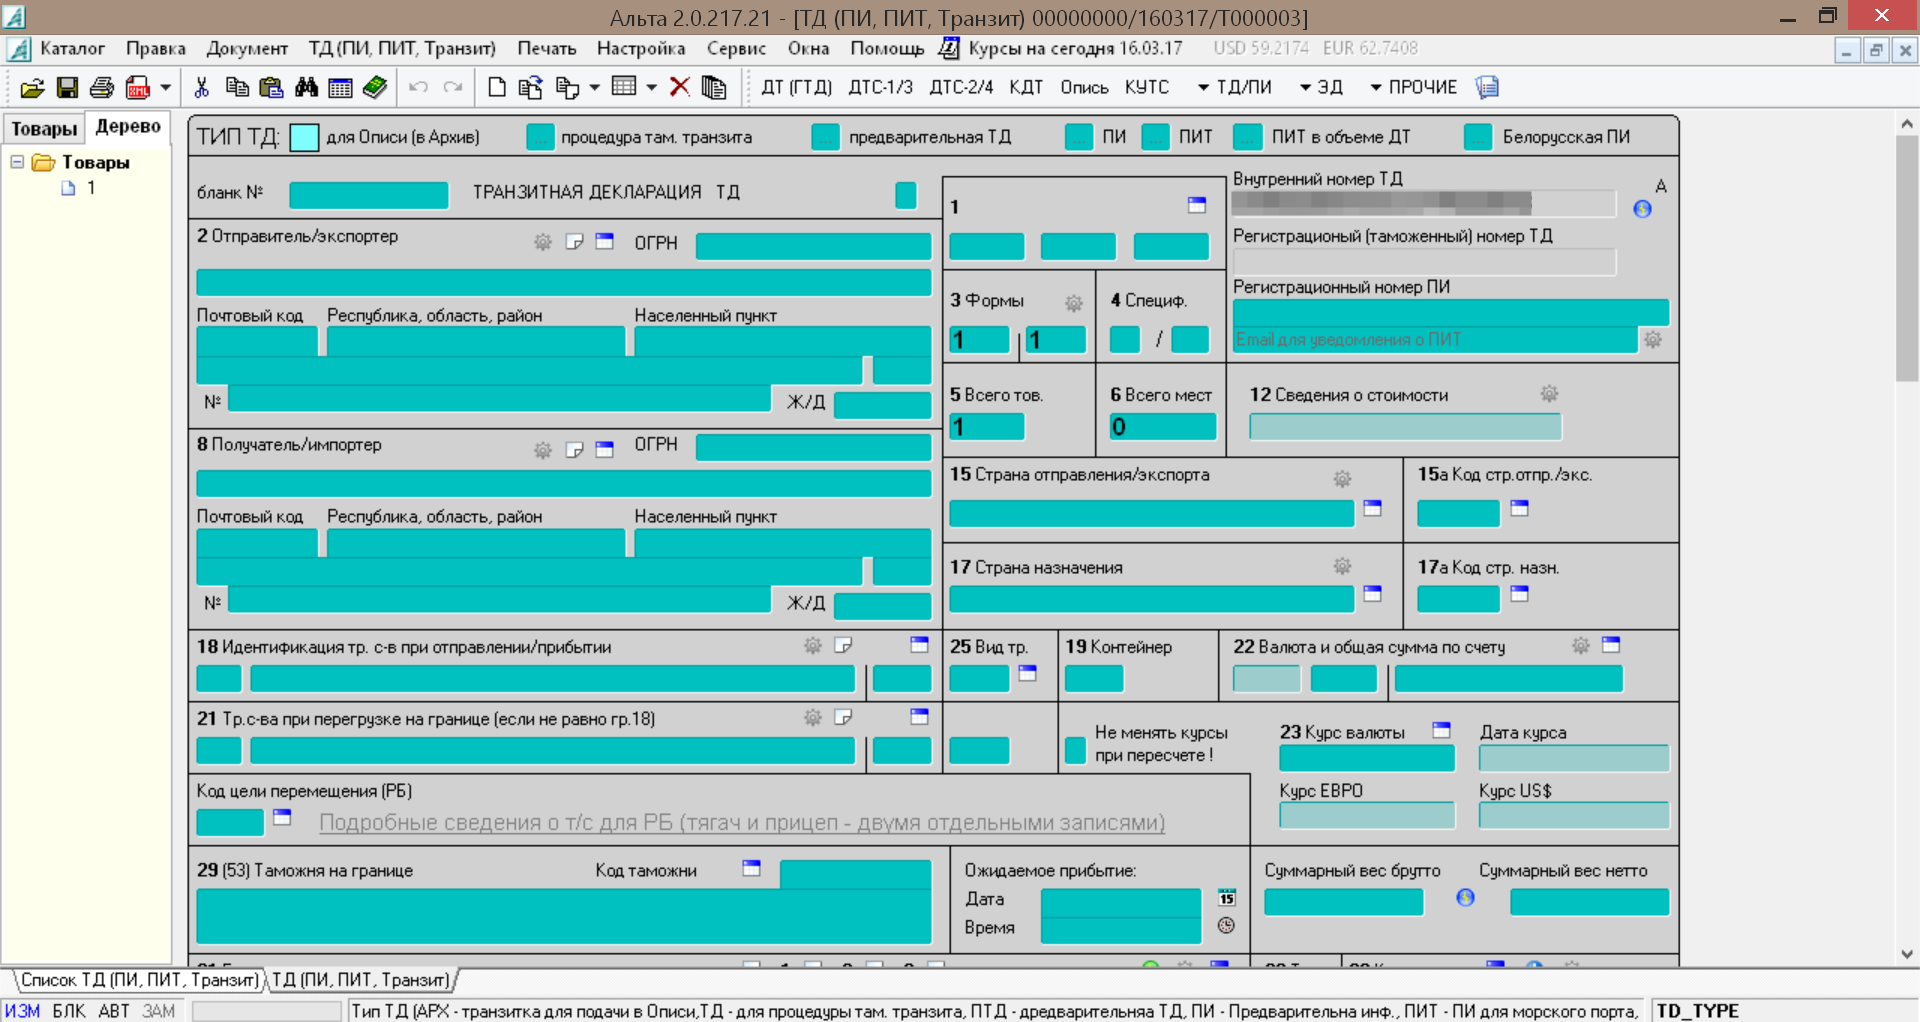Expand the ПРОЧИЕ dropdown menu
The height and width of the screenshot is (1022, 1920).
point(1412,88)
